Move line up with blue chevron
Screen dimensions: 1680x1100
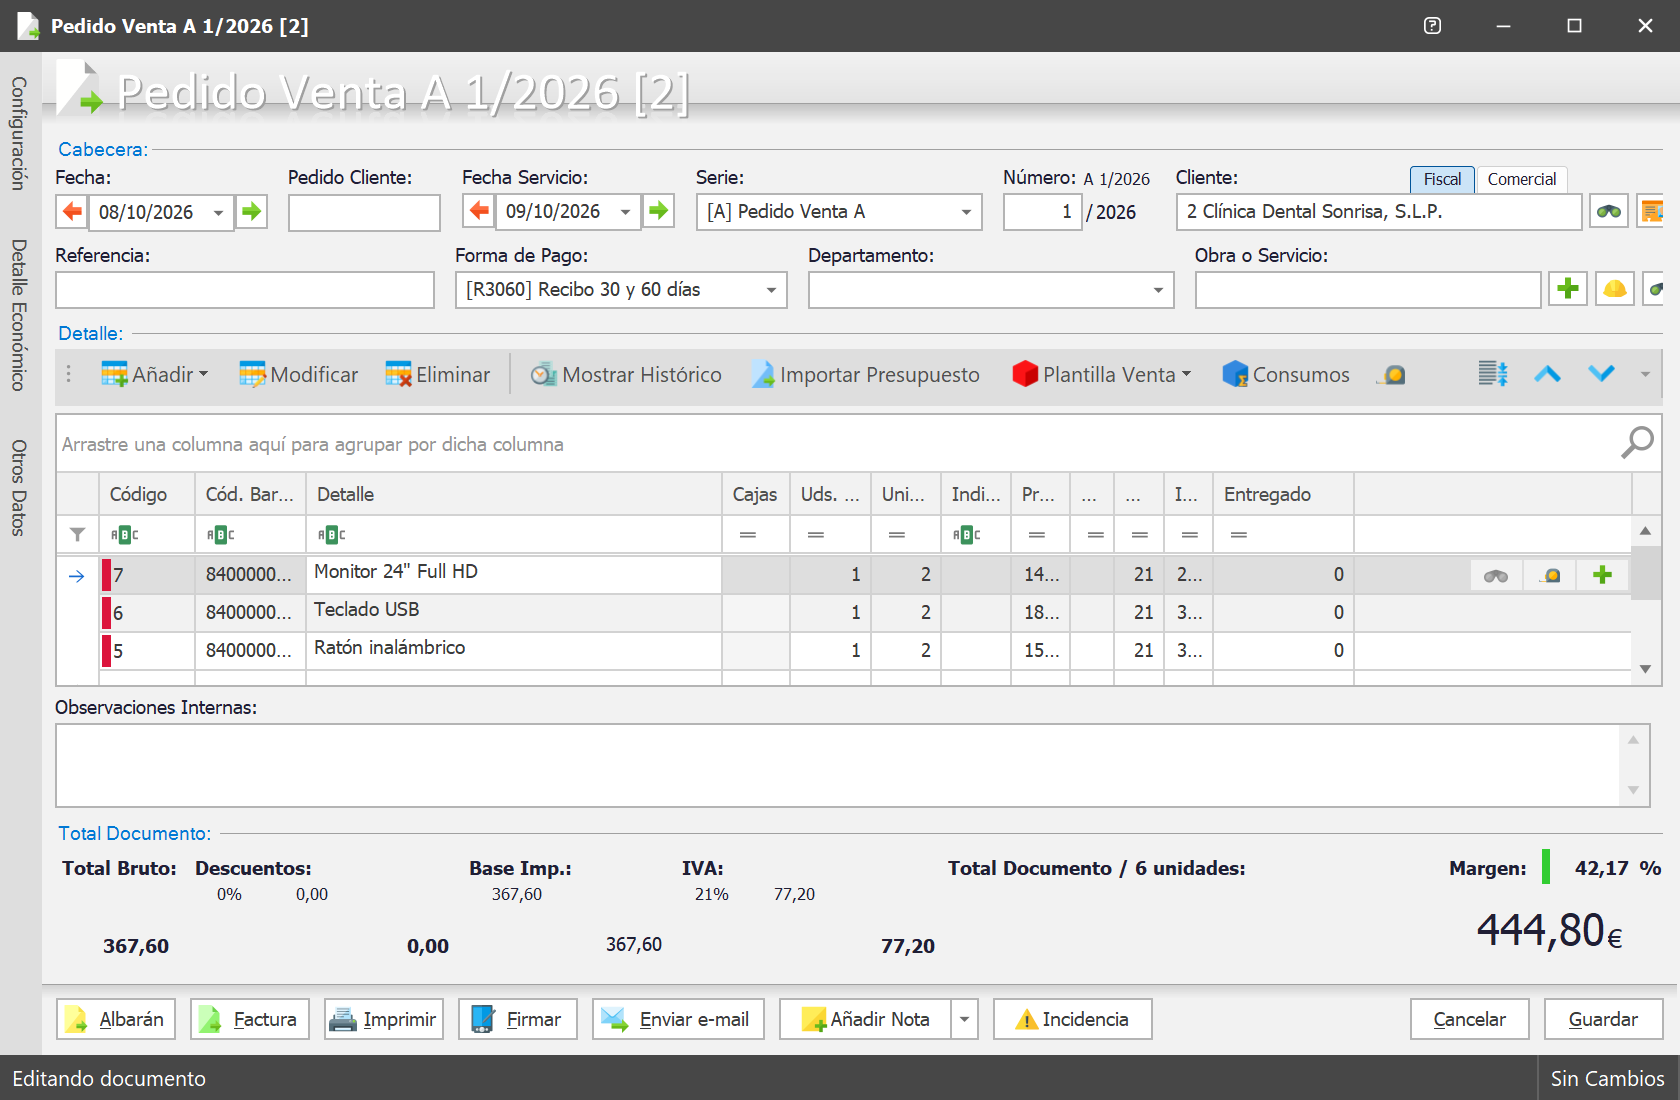pyautogui.click(x=1547, y=374)
